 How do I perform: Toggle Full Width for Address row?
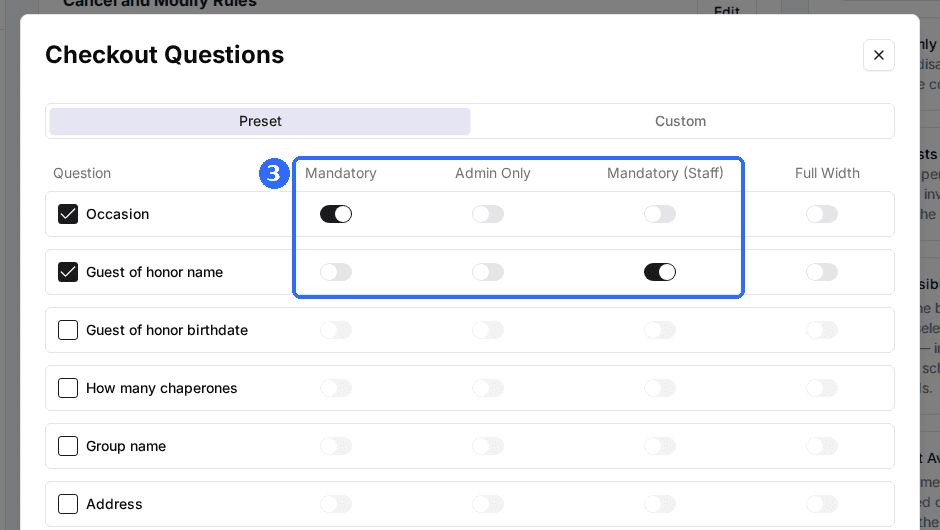[x=822, y=504]
